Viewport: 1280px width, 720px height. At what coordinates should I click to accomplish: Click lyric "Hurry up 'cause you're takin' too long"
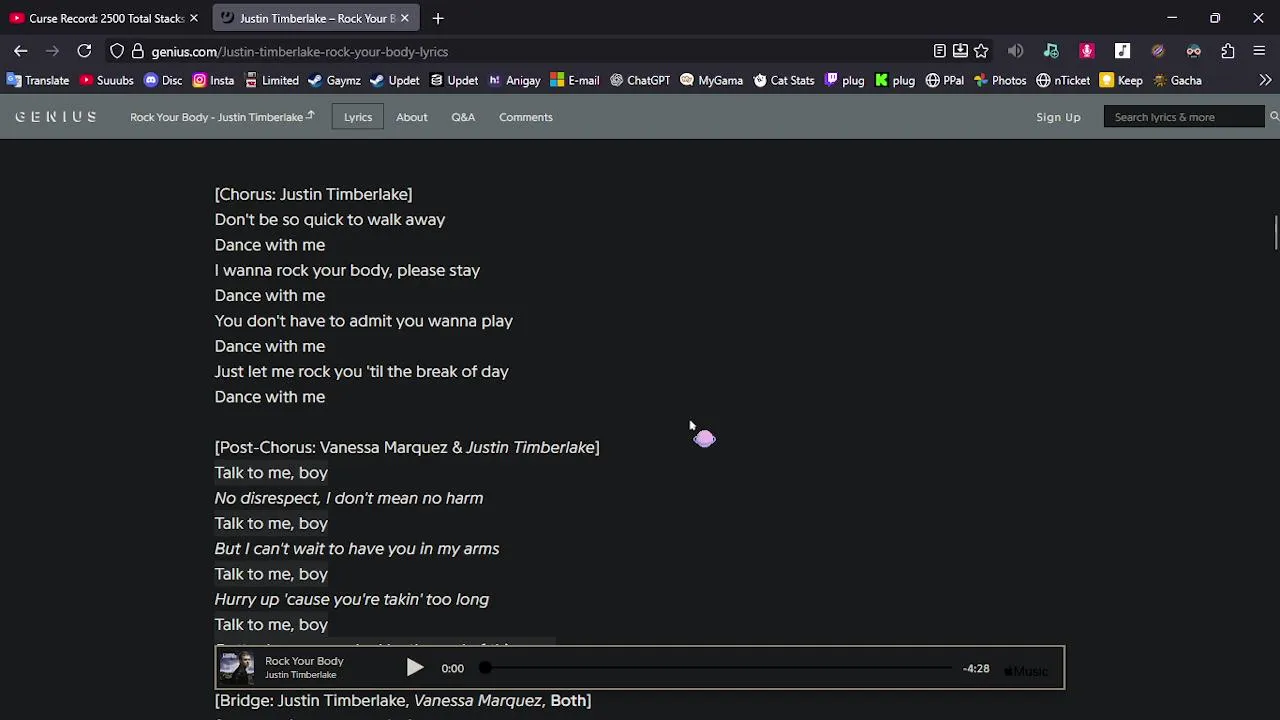tap(352, 599)
